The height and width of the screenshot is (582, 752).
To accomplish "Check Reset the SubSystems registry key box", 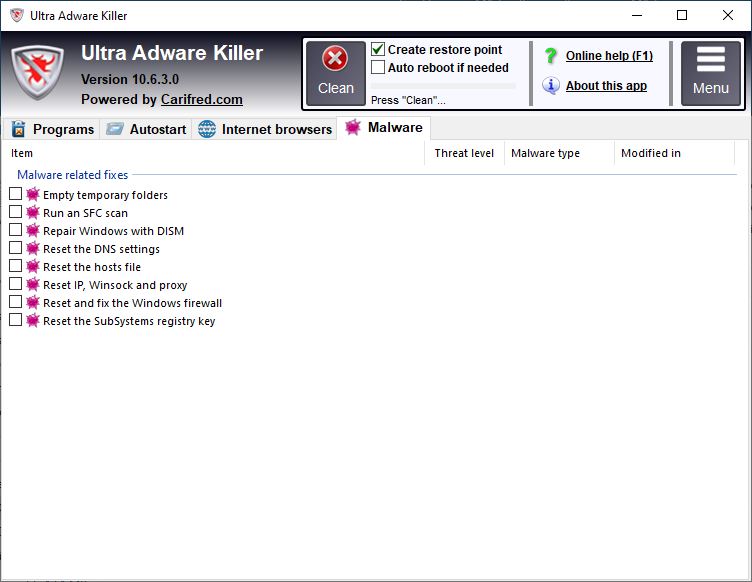I will tap(15, 319).
